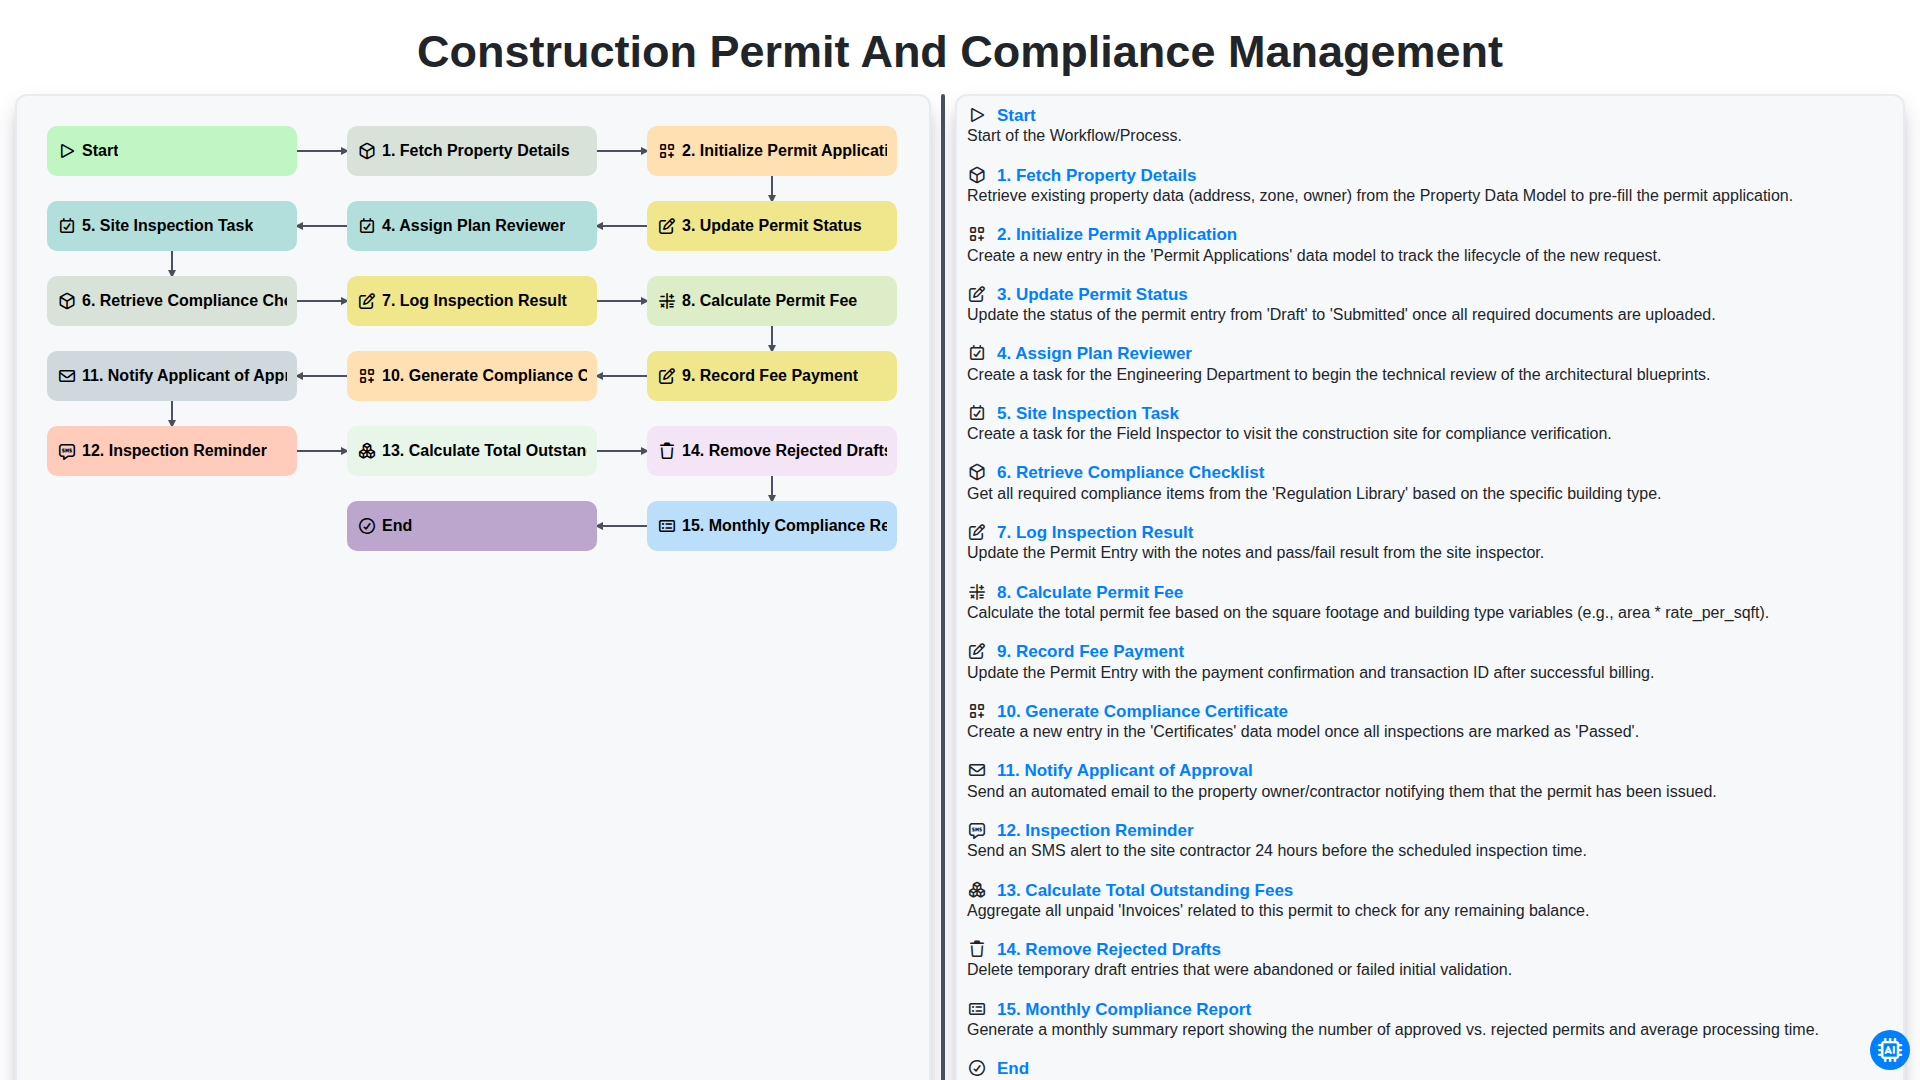Click the report icon beside Monthly Compliance Report in list
This screenshot has height=1080, width=1920.
point(977,1009)
